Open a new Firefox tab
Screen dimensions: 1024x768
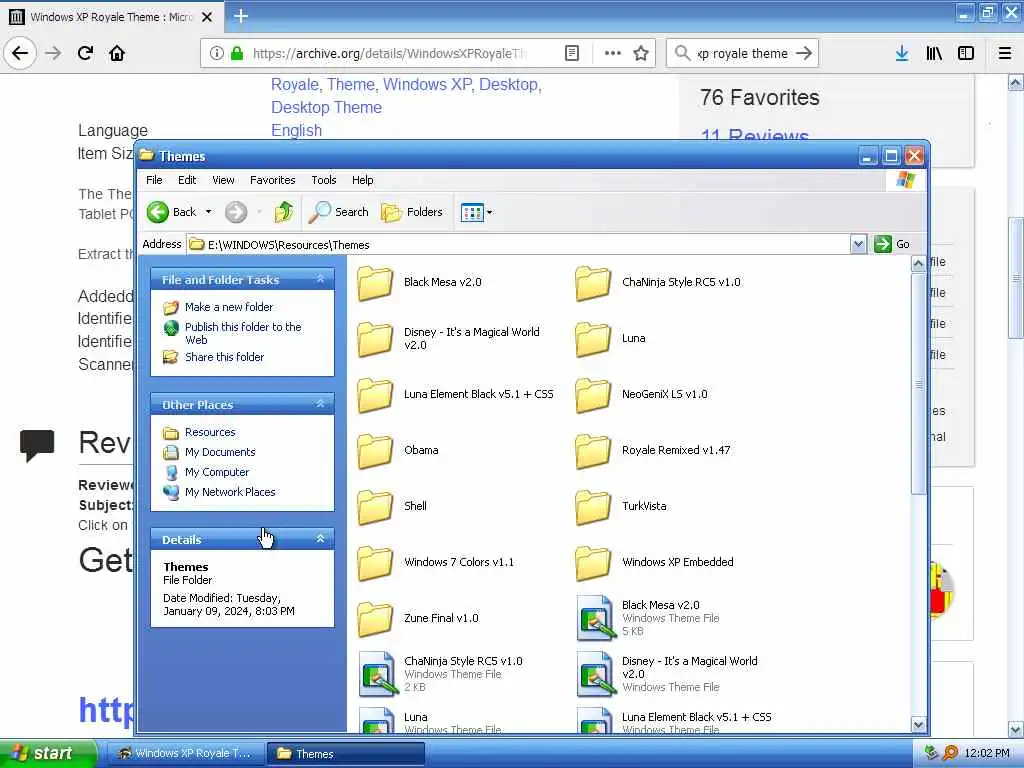tap(241, 16)
